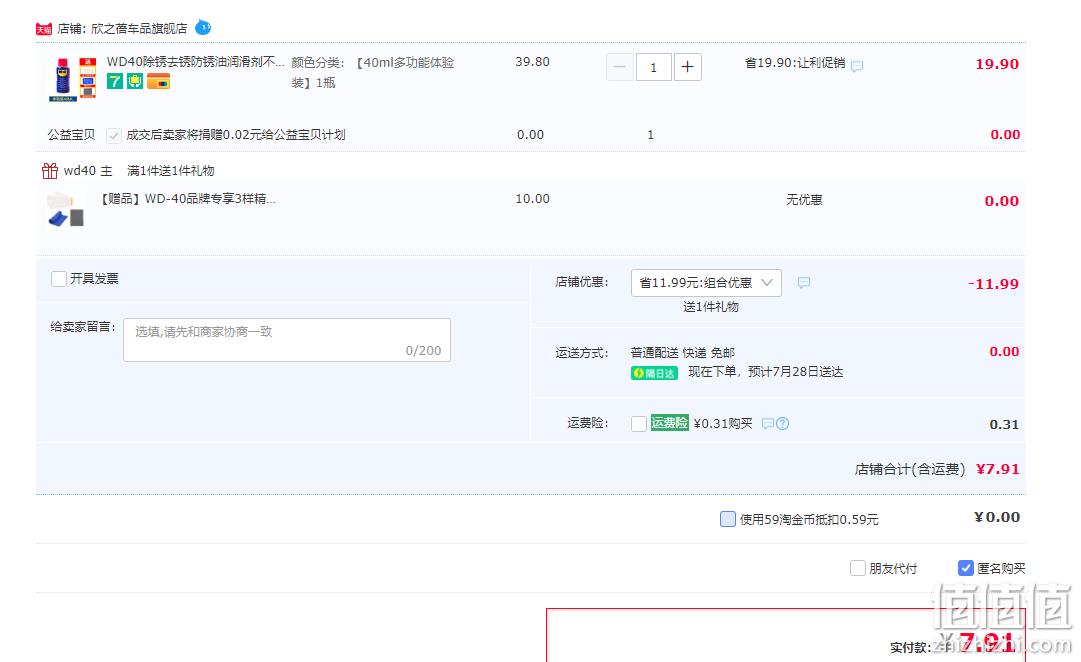Toggle 使用59淘金币抵扣0.59元 checkbox
Image resolution: width=1081 pixels, height=662 pixels.
coord(727,519)
